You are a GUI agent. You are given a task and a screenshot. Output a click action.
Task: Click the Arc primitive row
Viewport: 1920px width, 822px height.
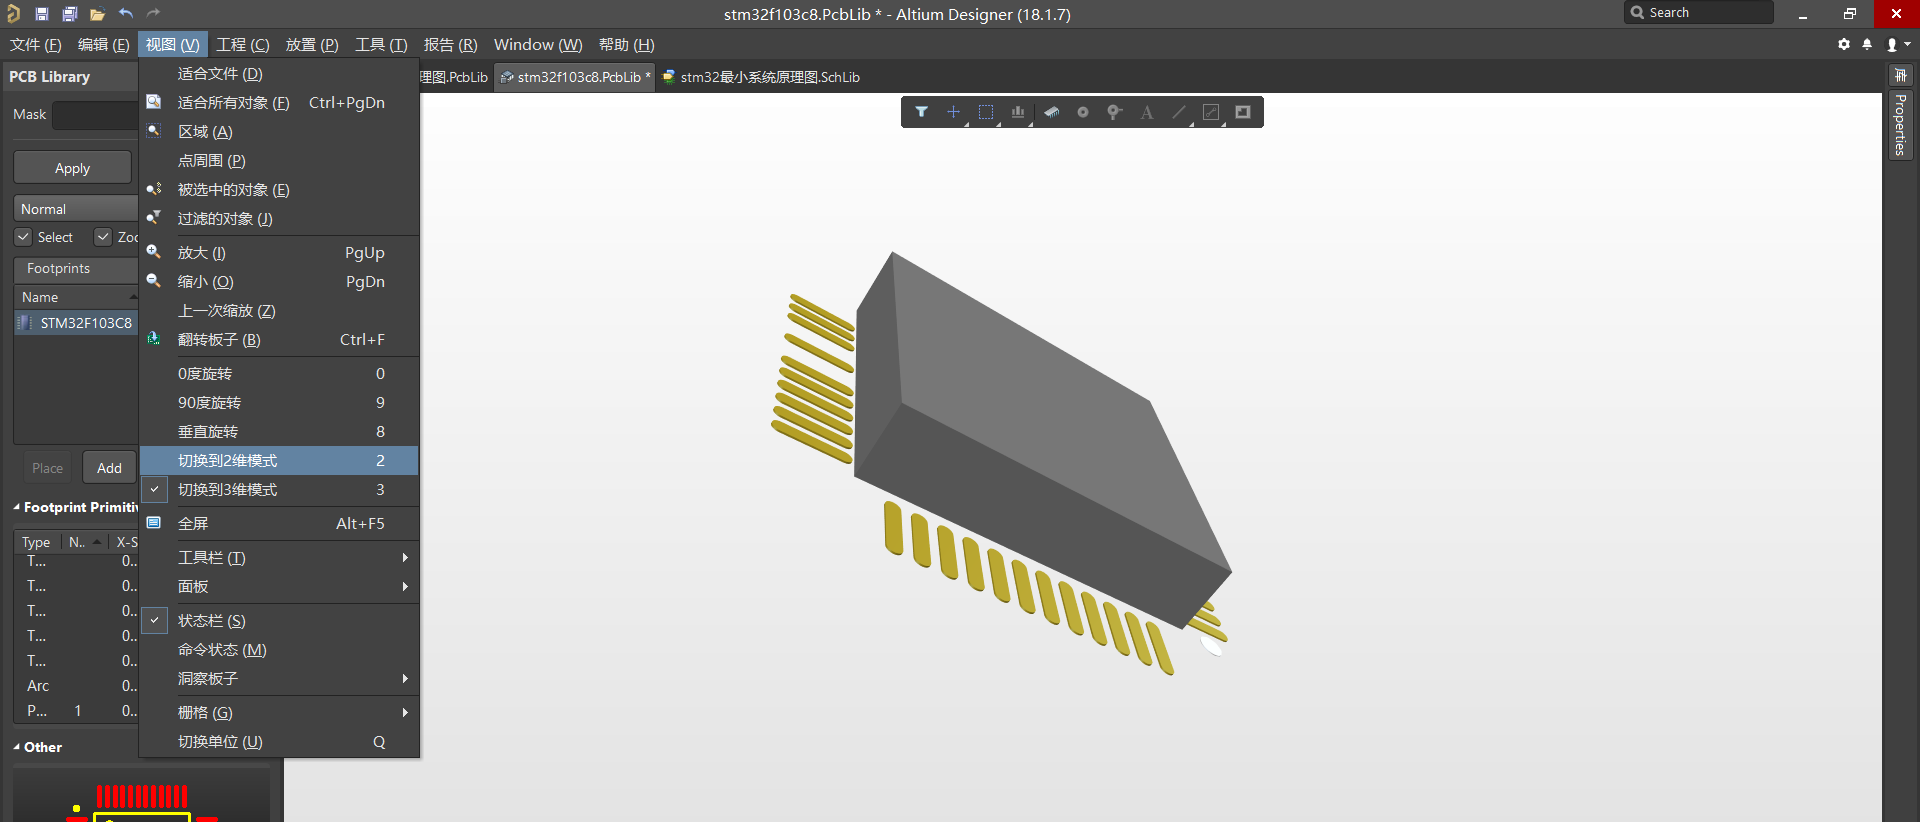(76, 686)
